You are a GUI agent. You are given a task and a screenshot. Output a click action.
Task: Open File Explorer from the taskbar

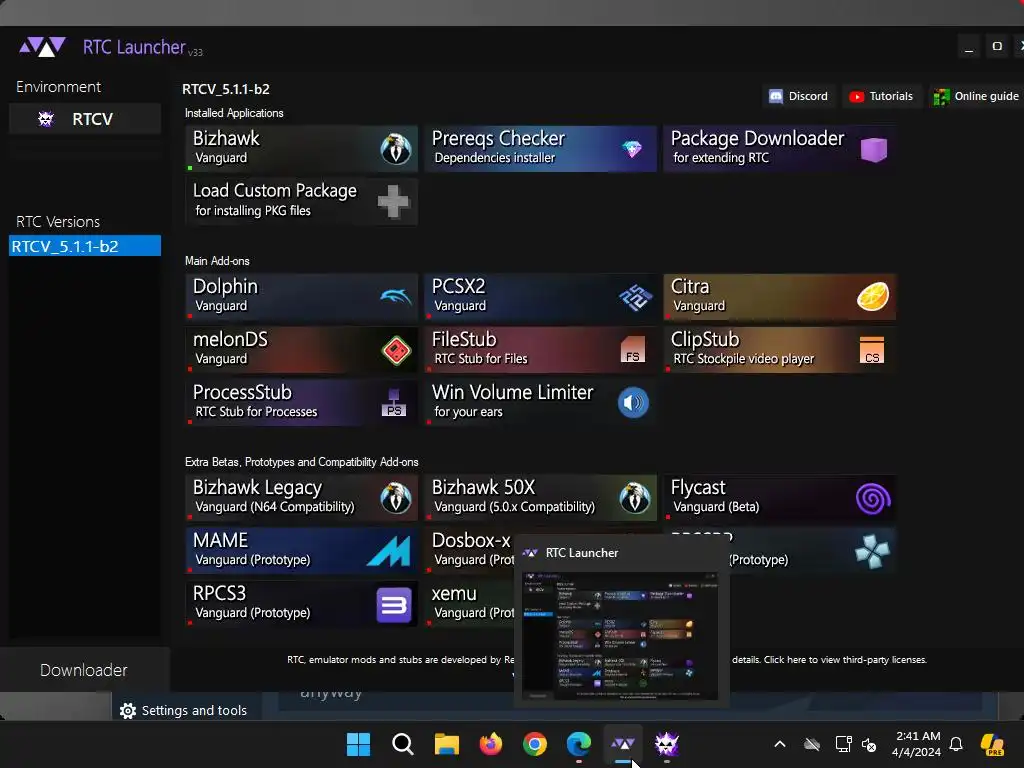(x=447, y=744)
